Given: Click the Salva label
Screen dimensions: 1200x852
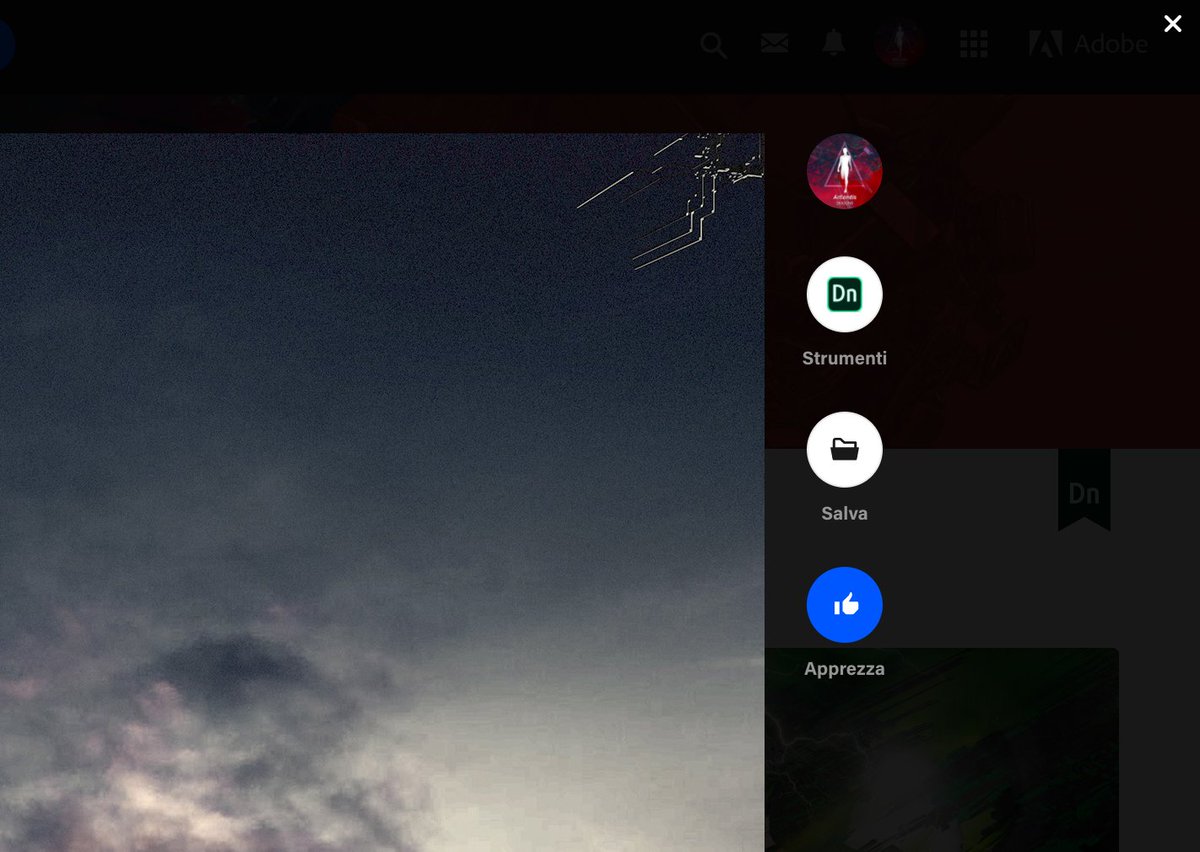Looking at the screenshot, I should click(x=844, y=513).
